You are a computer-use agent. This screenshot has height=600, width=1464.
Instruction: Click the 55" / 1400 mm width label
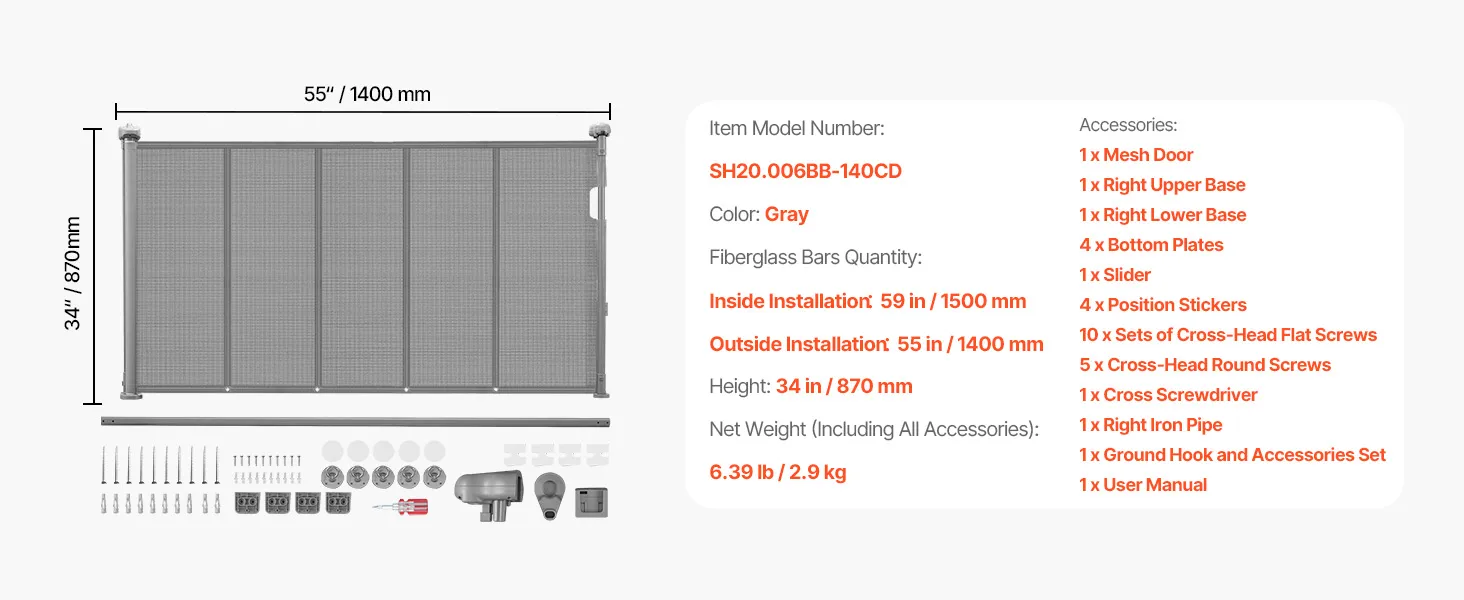coord(367,95)
